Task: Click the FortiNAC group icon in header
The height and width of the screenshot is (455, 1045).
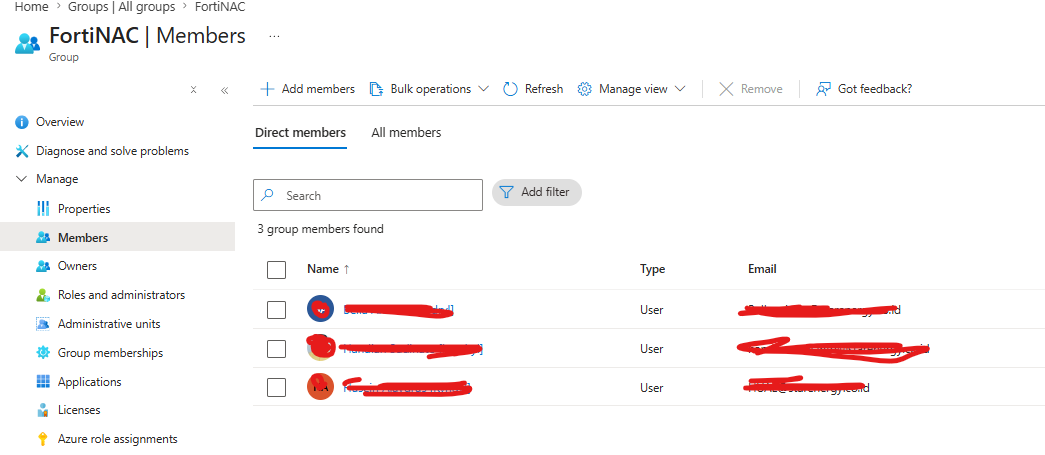Action: (x=27, y=43)
